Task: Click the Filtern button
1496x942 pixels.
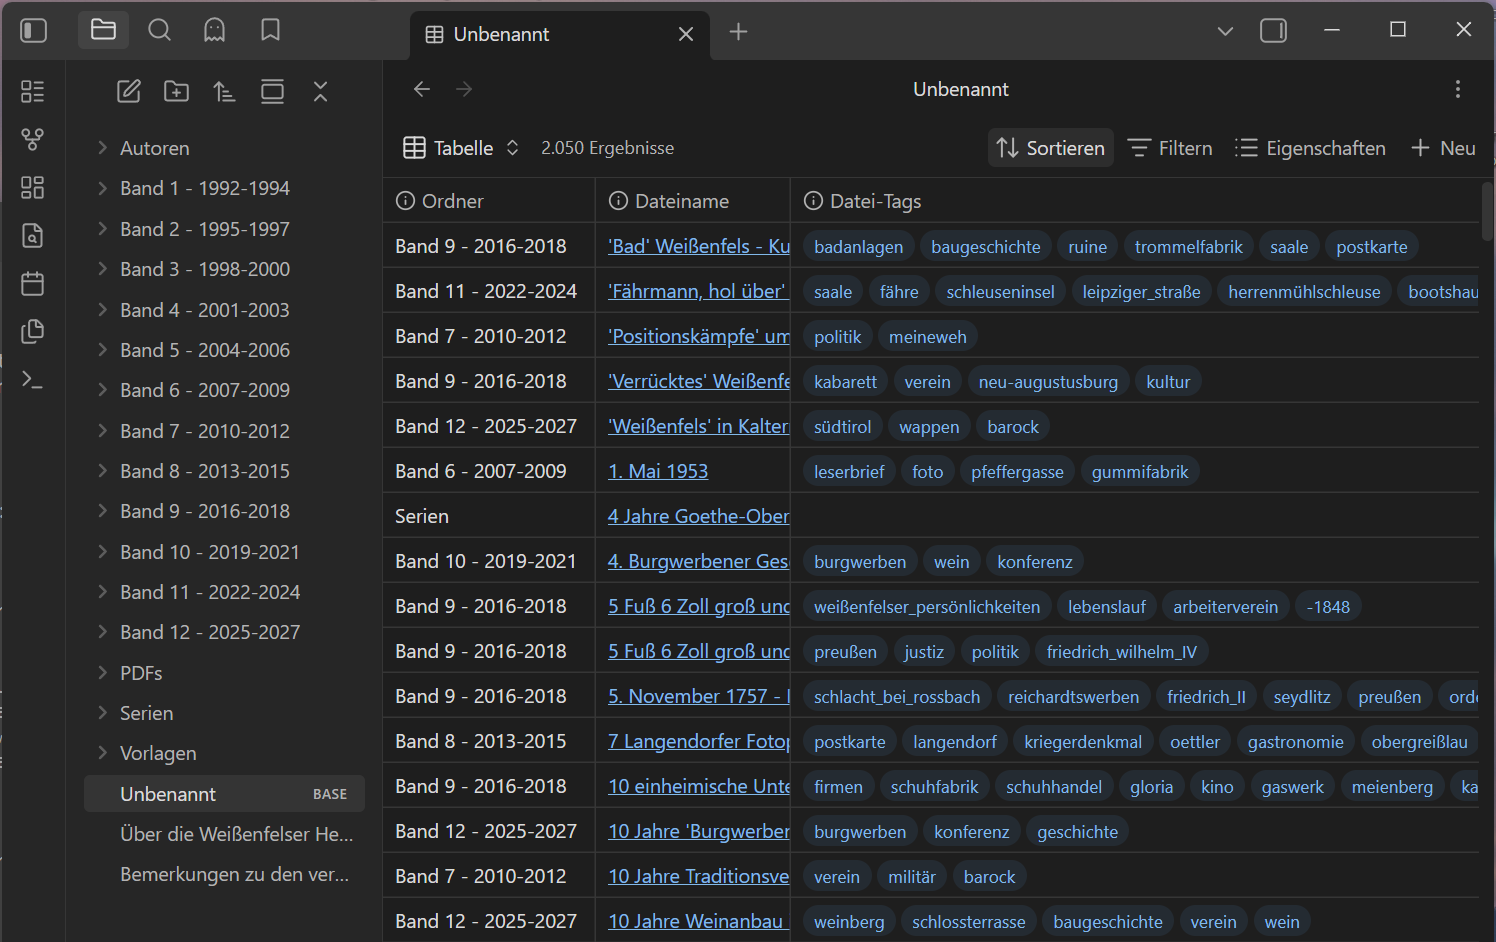Action: pyautogui.click(x=1170, y=148)
